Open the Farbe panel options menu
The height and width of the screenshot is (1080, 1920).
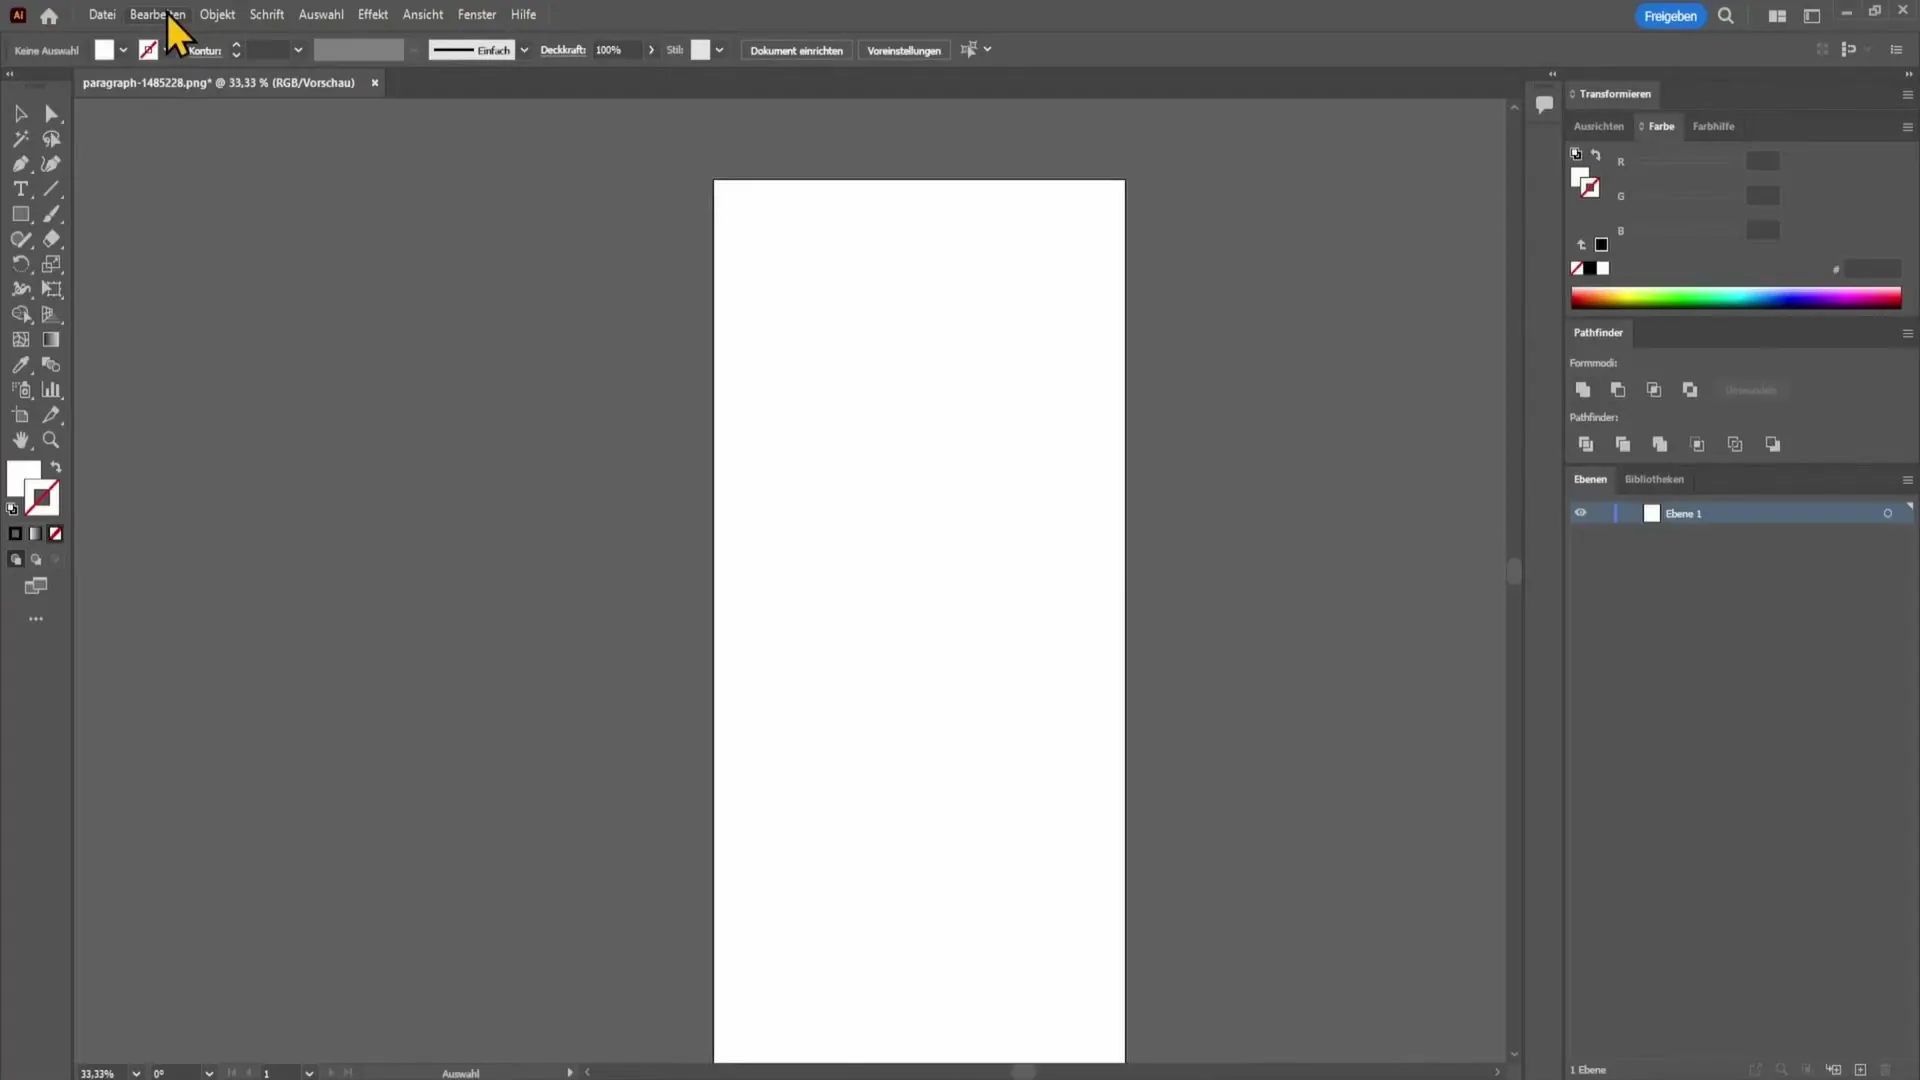click(x=1907, y=127)
